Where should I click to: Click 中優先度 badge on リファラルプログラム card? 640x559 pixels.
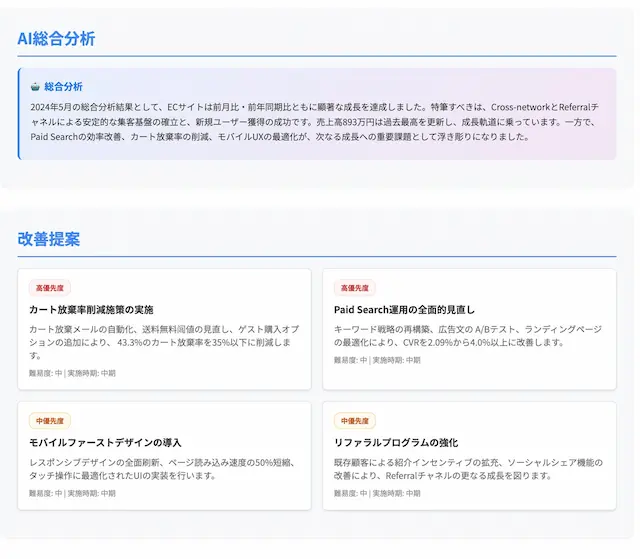(x=355, y=421)
